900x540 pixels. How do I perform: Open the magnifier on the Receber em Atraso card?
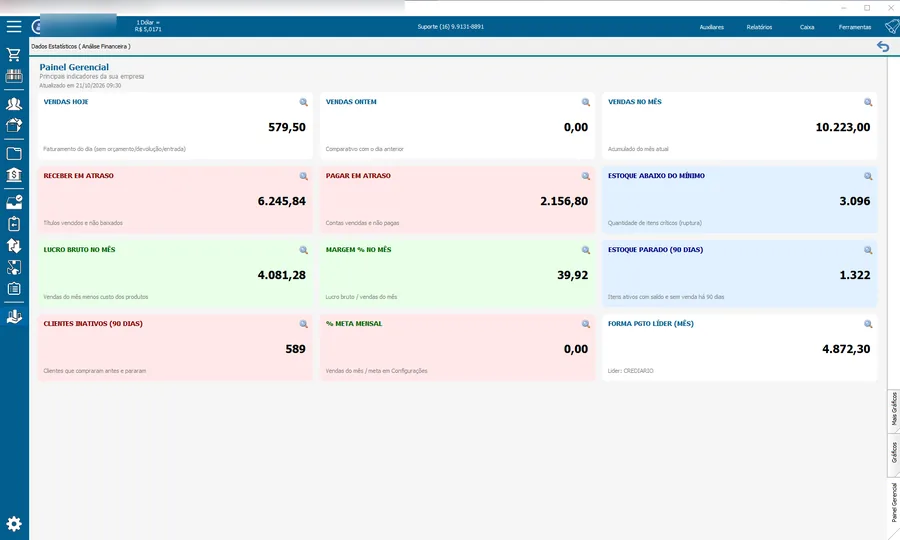pyautogui.click(x=303, y=176)
